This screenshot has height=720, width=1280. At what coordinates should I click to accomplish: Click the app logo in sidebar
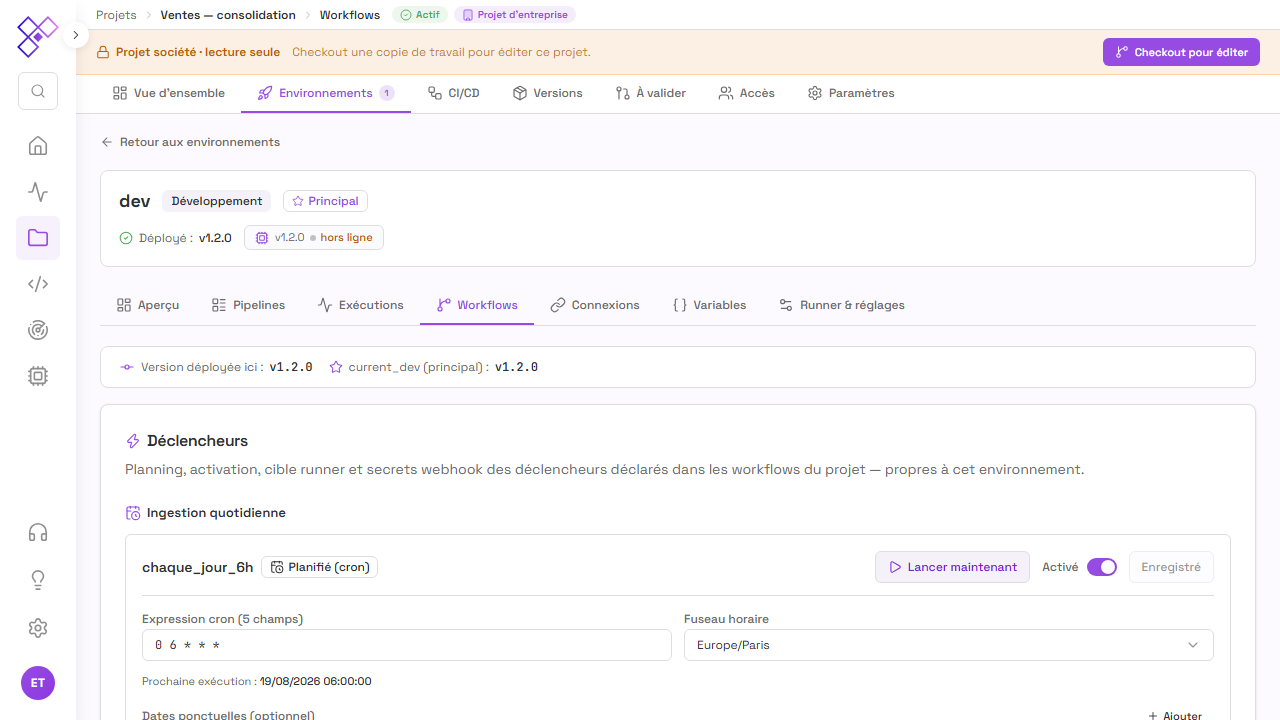(x=38, y=37)
